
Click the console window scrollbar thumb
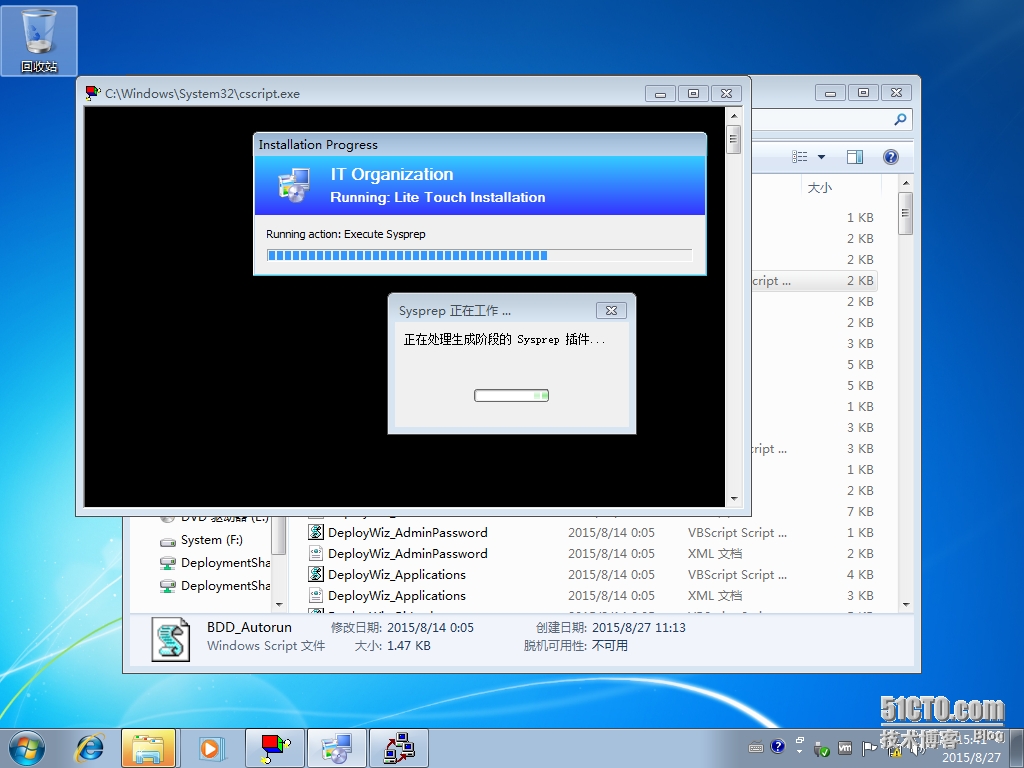coord(733,139)
